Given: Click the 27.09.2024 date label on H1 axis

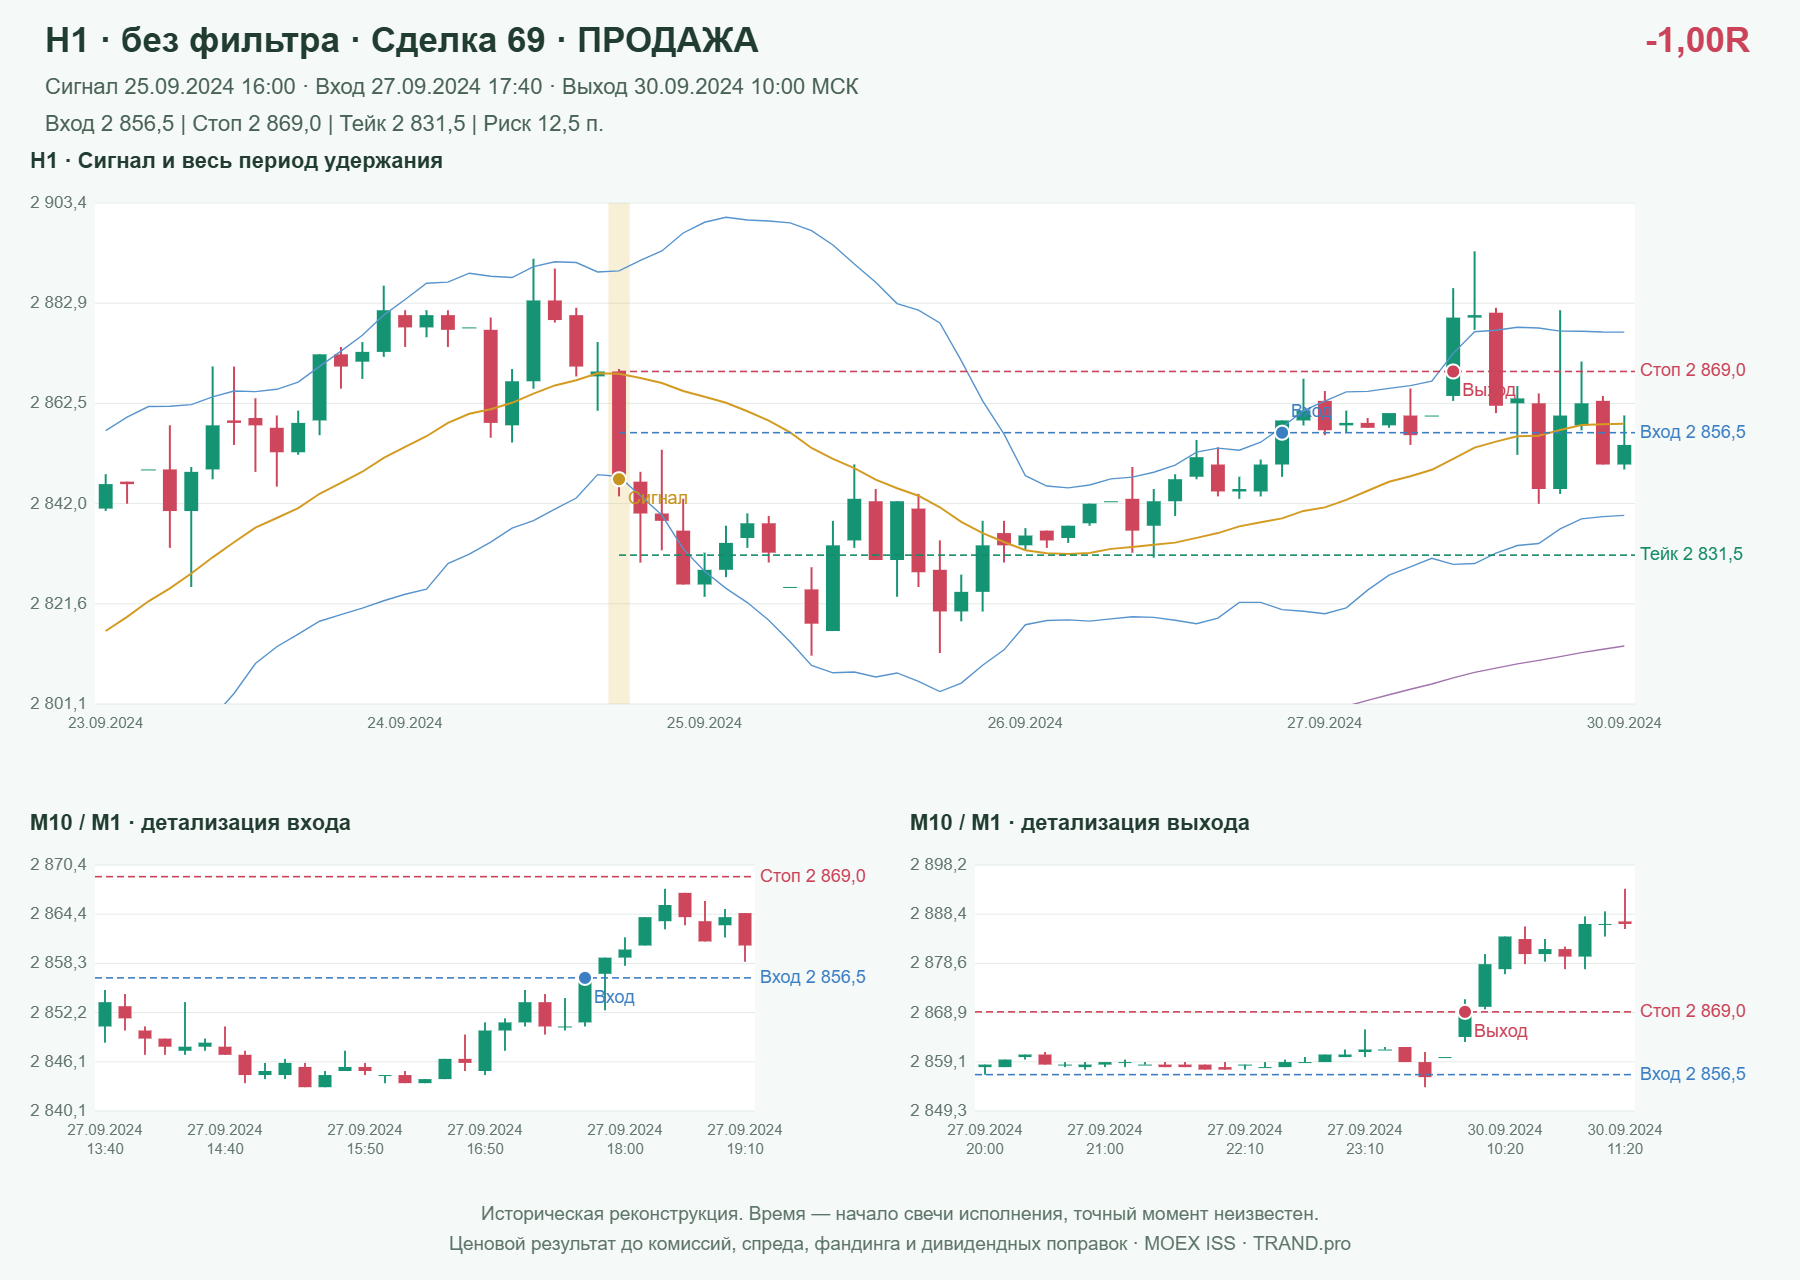Looking at the screenshot, I should click(x=1324, y=723).
